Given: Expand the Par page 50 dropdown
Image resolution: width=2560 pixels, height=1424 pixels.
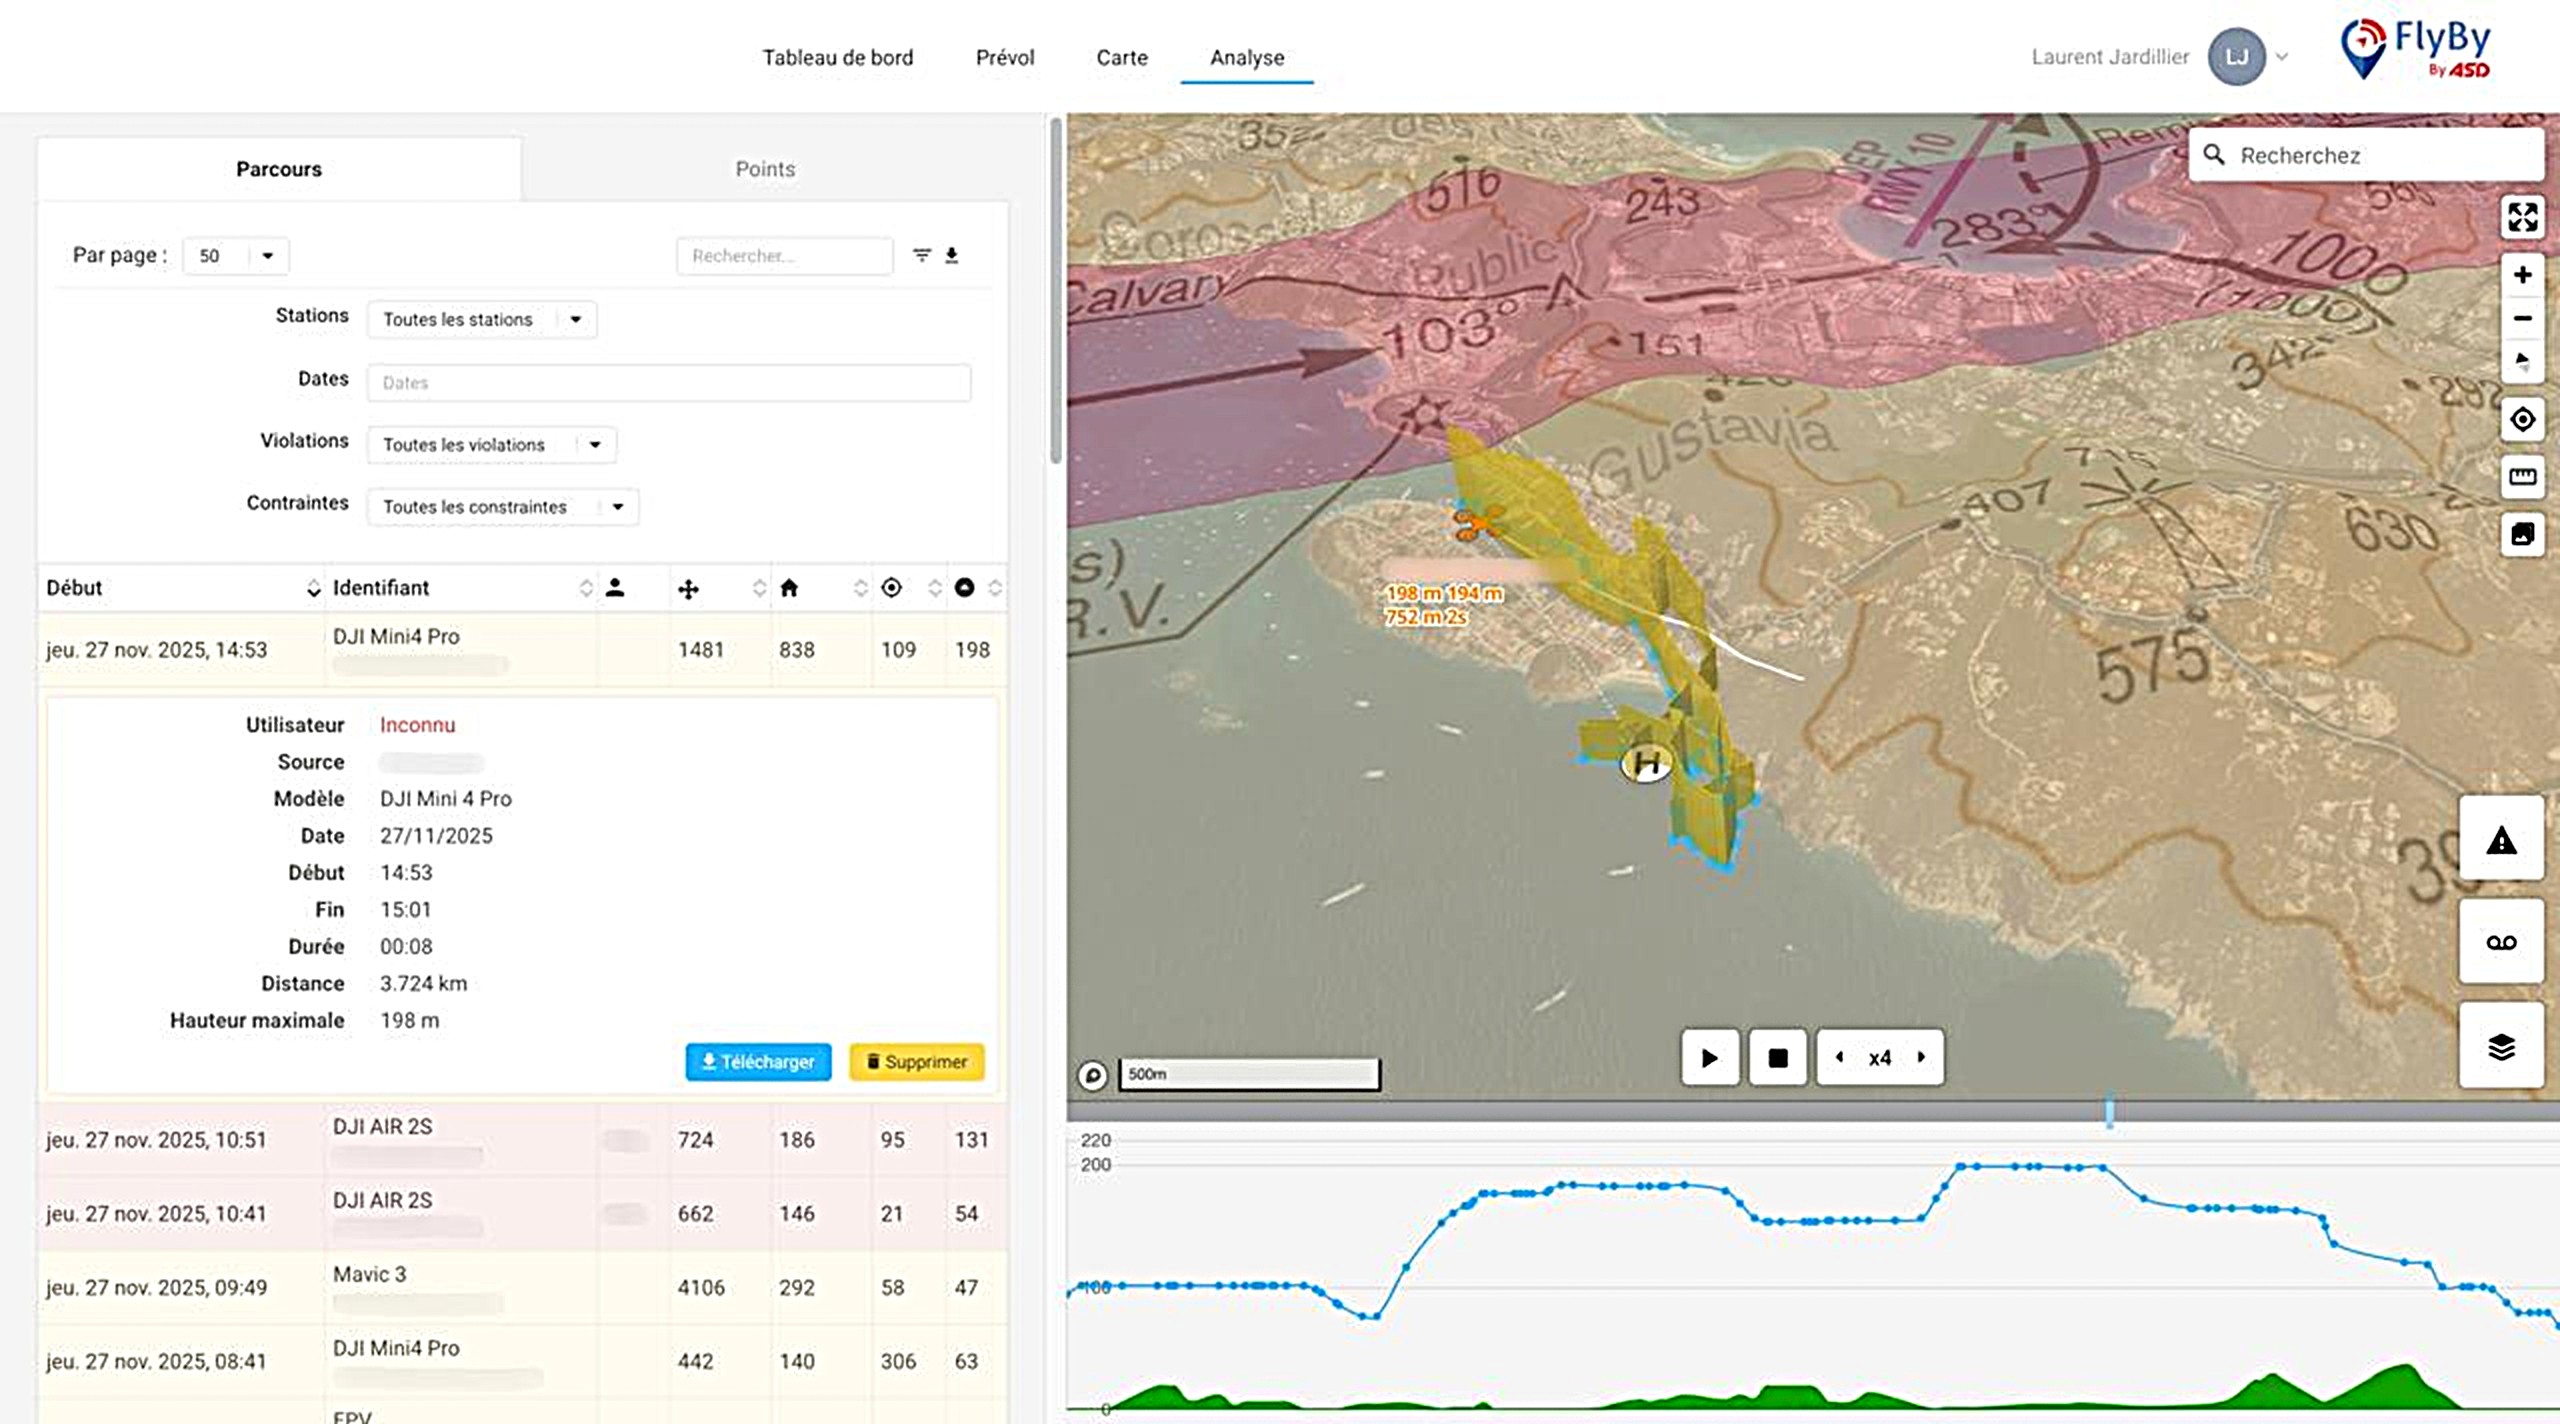Looking at the screenshot, I should tap(236, 256).
